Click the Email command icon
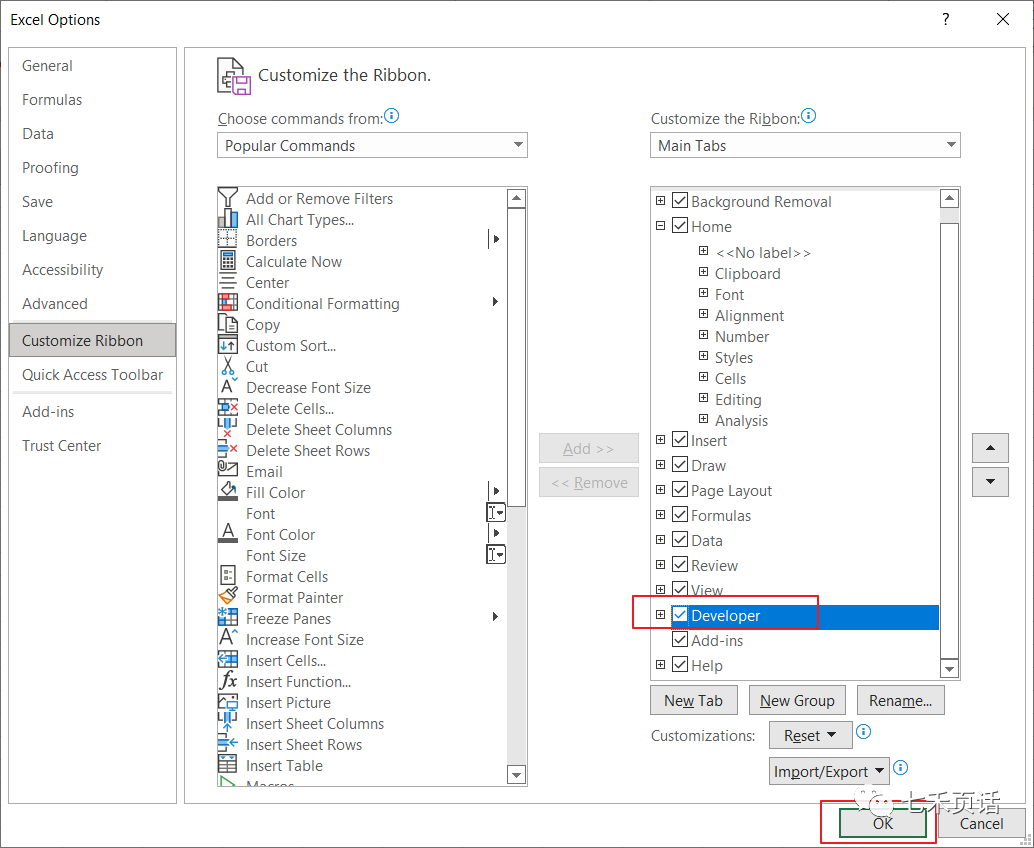 click(228, 468)
